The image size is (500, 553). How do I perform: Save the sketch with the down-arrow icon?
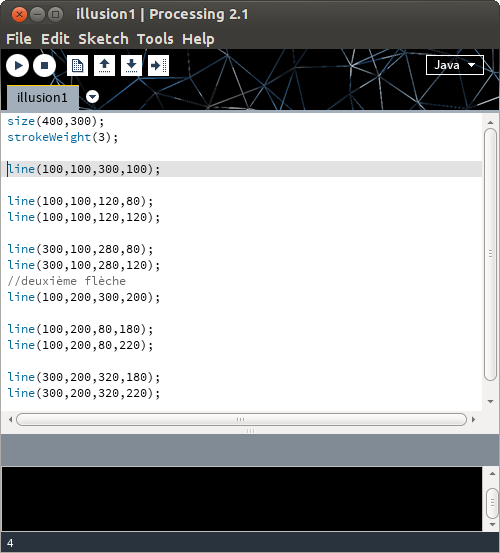pyautogui.click(x=131, y=66)
